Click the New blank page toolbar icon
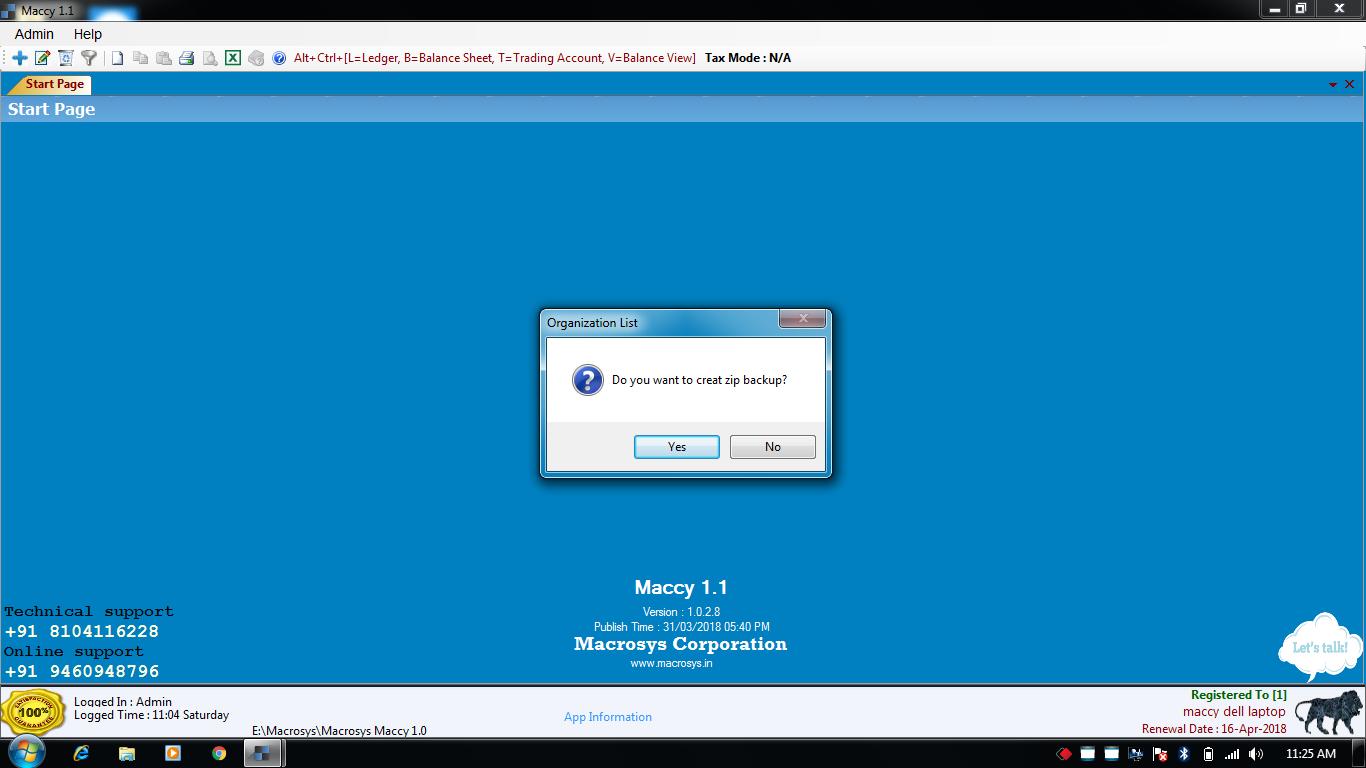The image size is (1366, 768). 117,58
